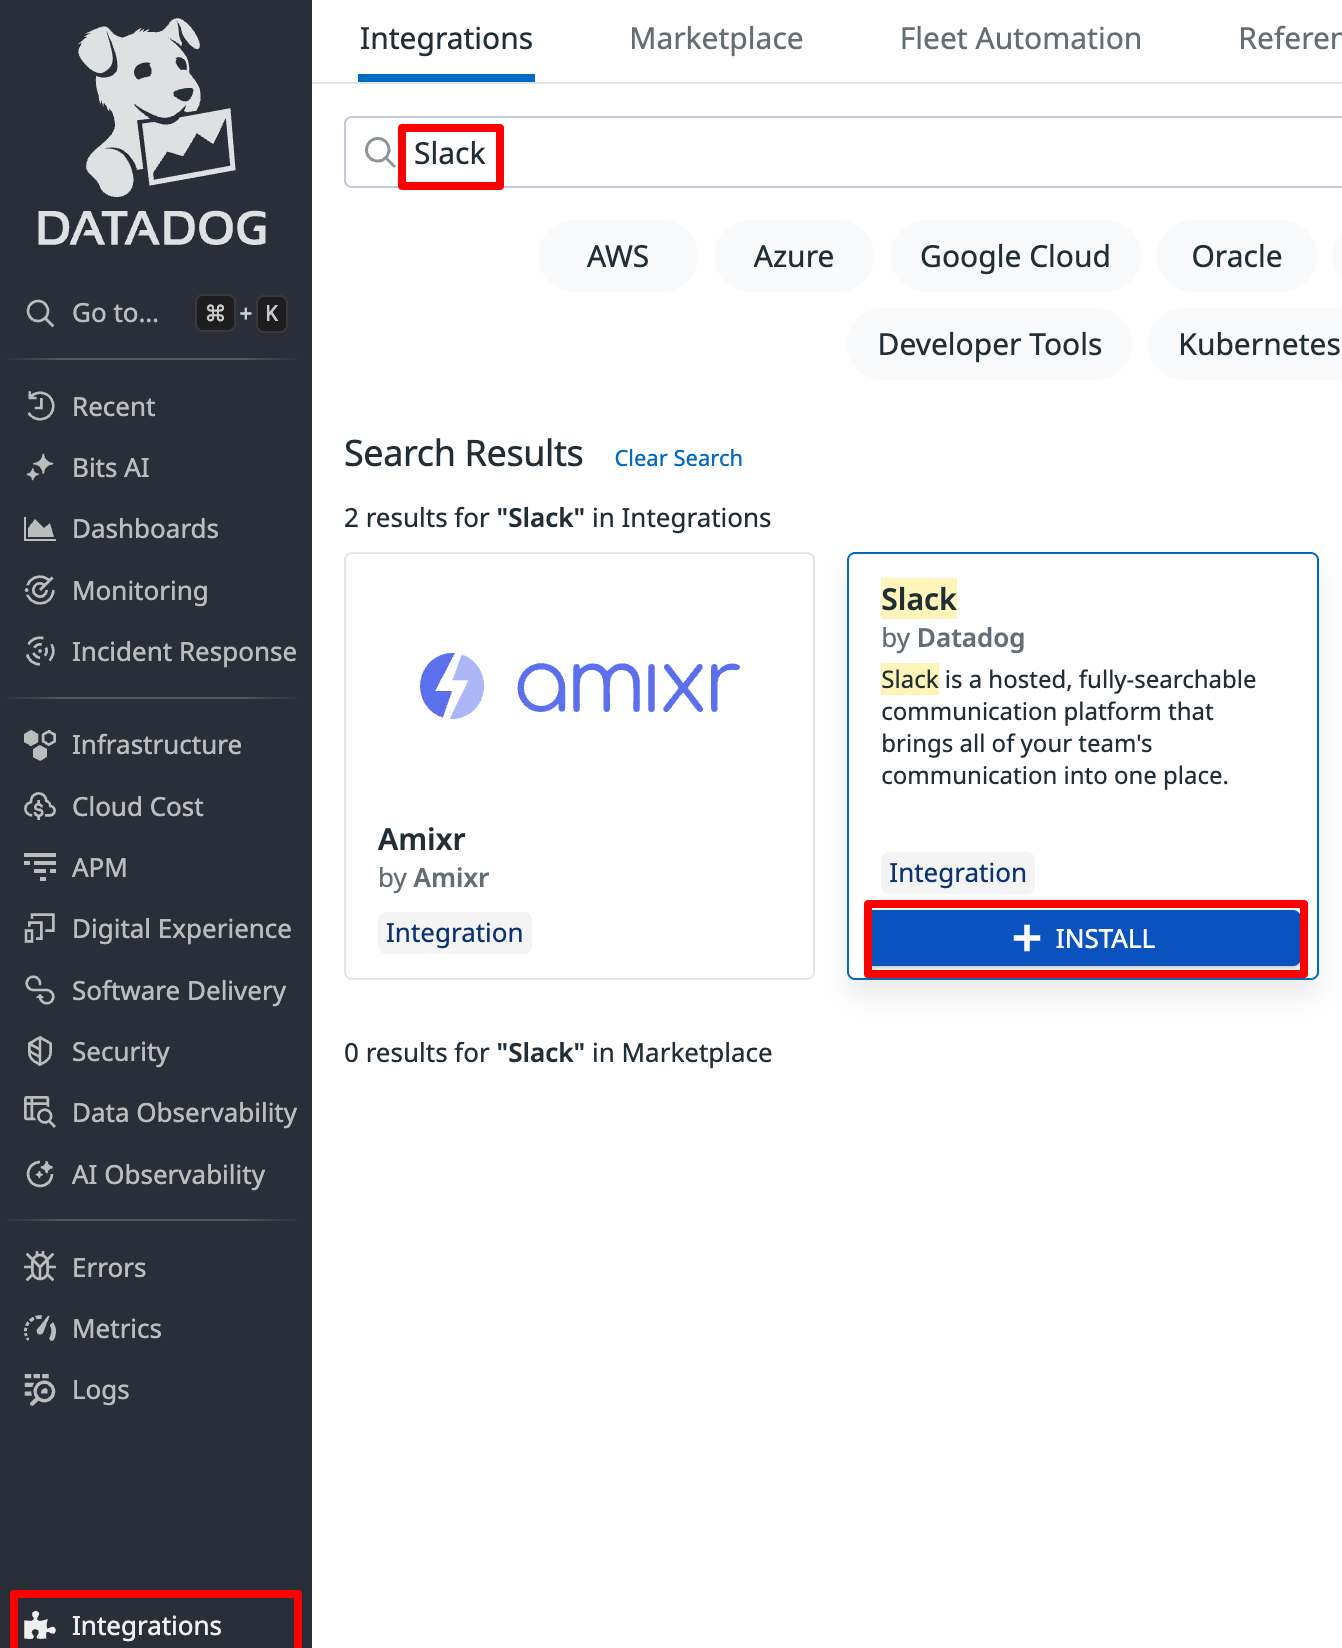The width and height of the screenshot is (1342, 1648).
Task: Click the Dashboards chart icon
Action: coord(40,529)
